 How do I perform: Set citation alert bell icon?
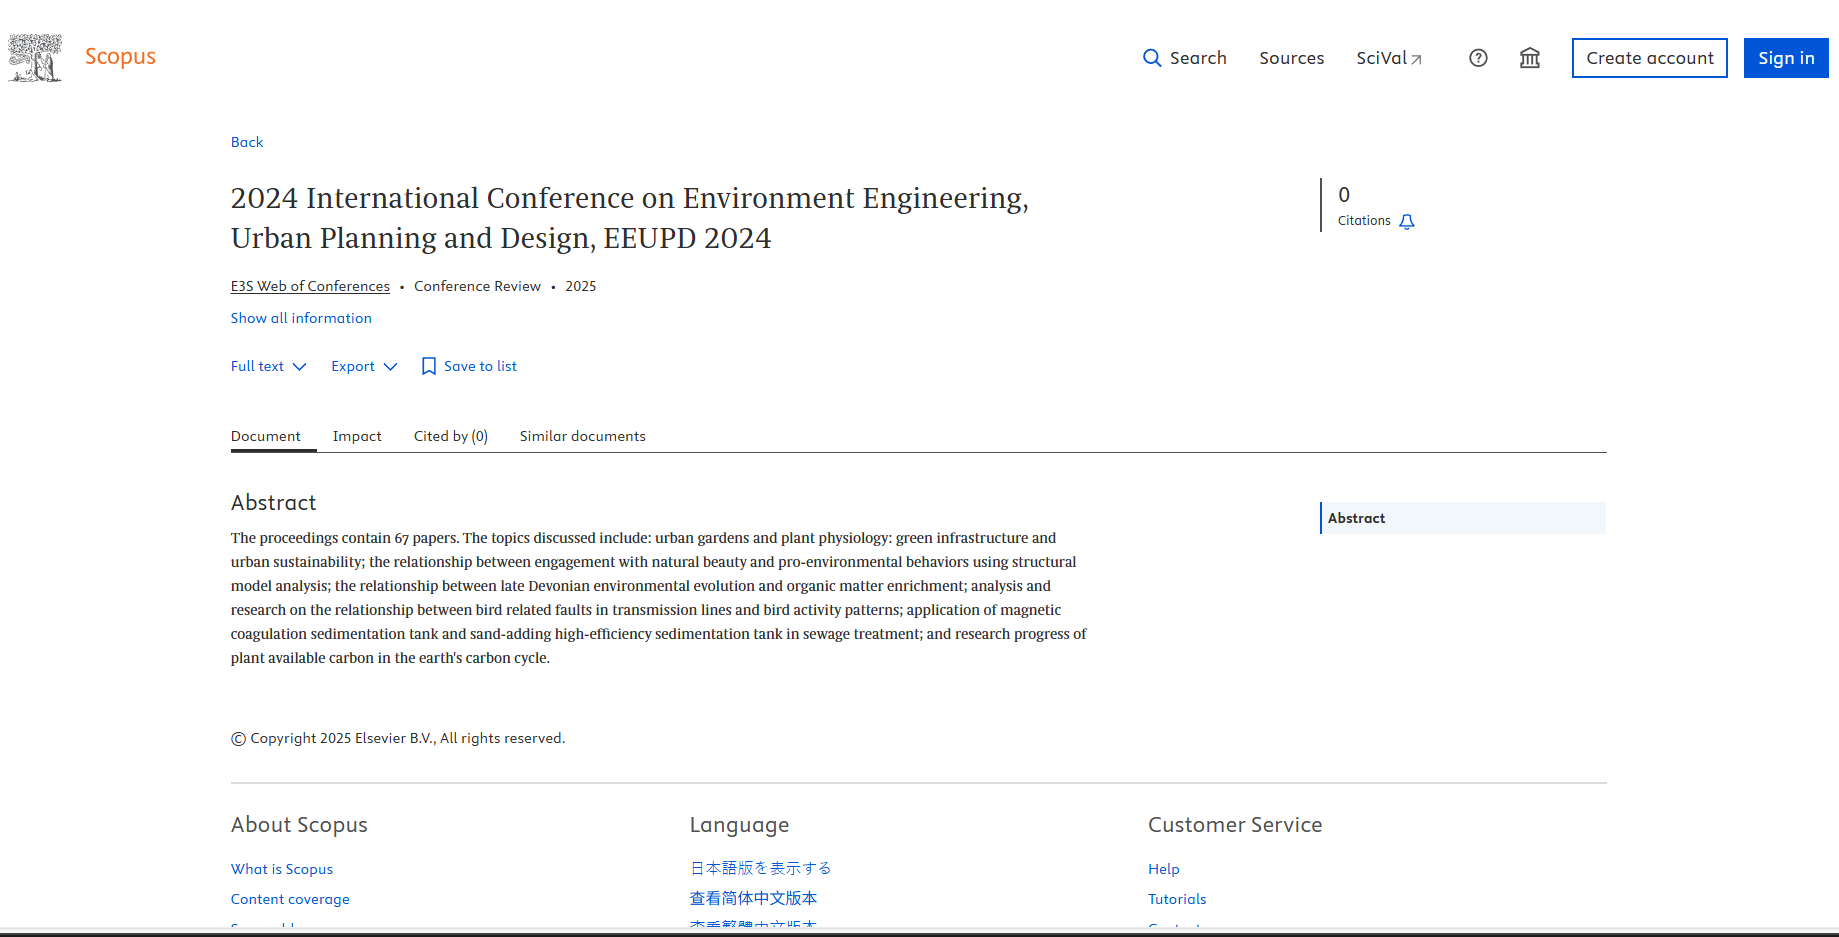click(x=1407, y=222)
